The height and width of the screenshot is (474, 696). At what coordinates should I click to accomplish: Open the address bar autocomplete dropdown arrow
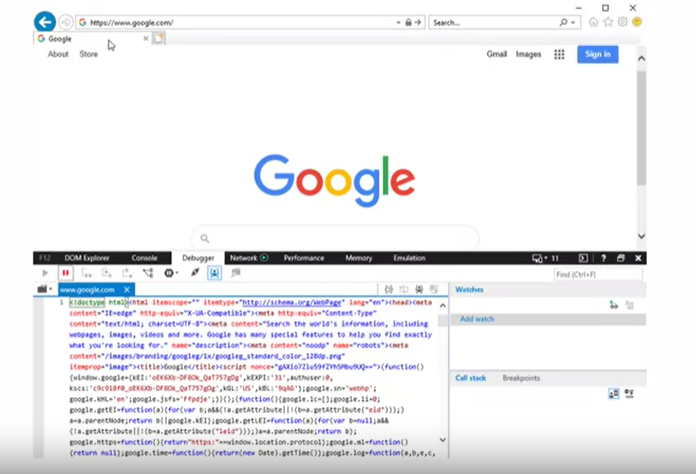tap(399, 22)
